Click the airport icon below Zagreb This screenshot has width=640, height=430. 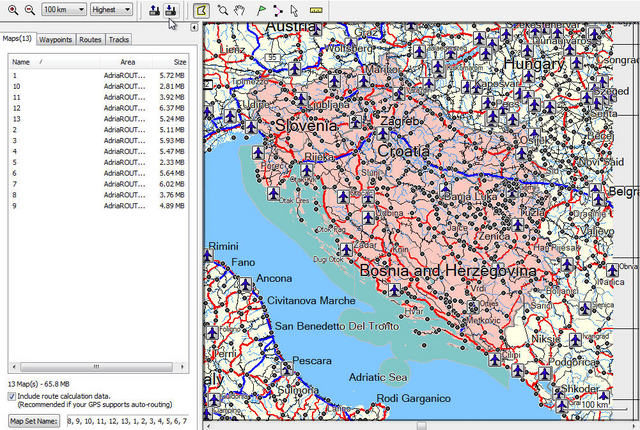(382, 133)
